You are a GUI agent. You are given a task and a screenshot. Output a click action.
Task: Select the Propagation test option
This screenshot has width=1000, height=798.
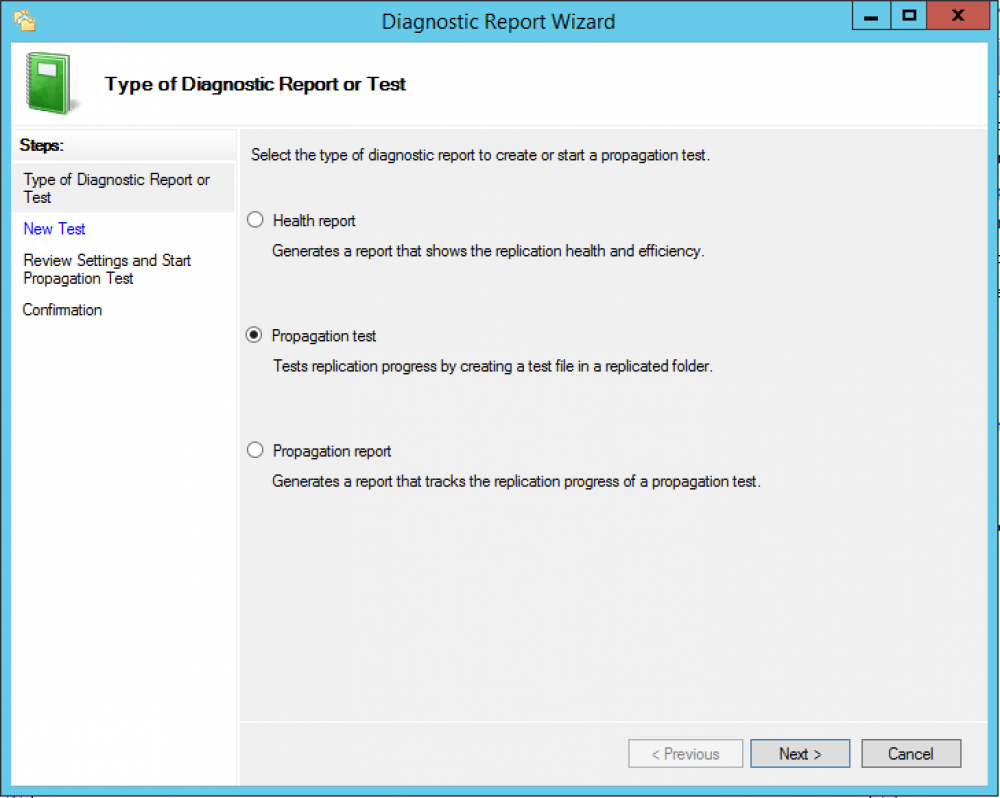pyautogui.click(x=255, y=335)
